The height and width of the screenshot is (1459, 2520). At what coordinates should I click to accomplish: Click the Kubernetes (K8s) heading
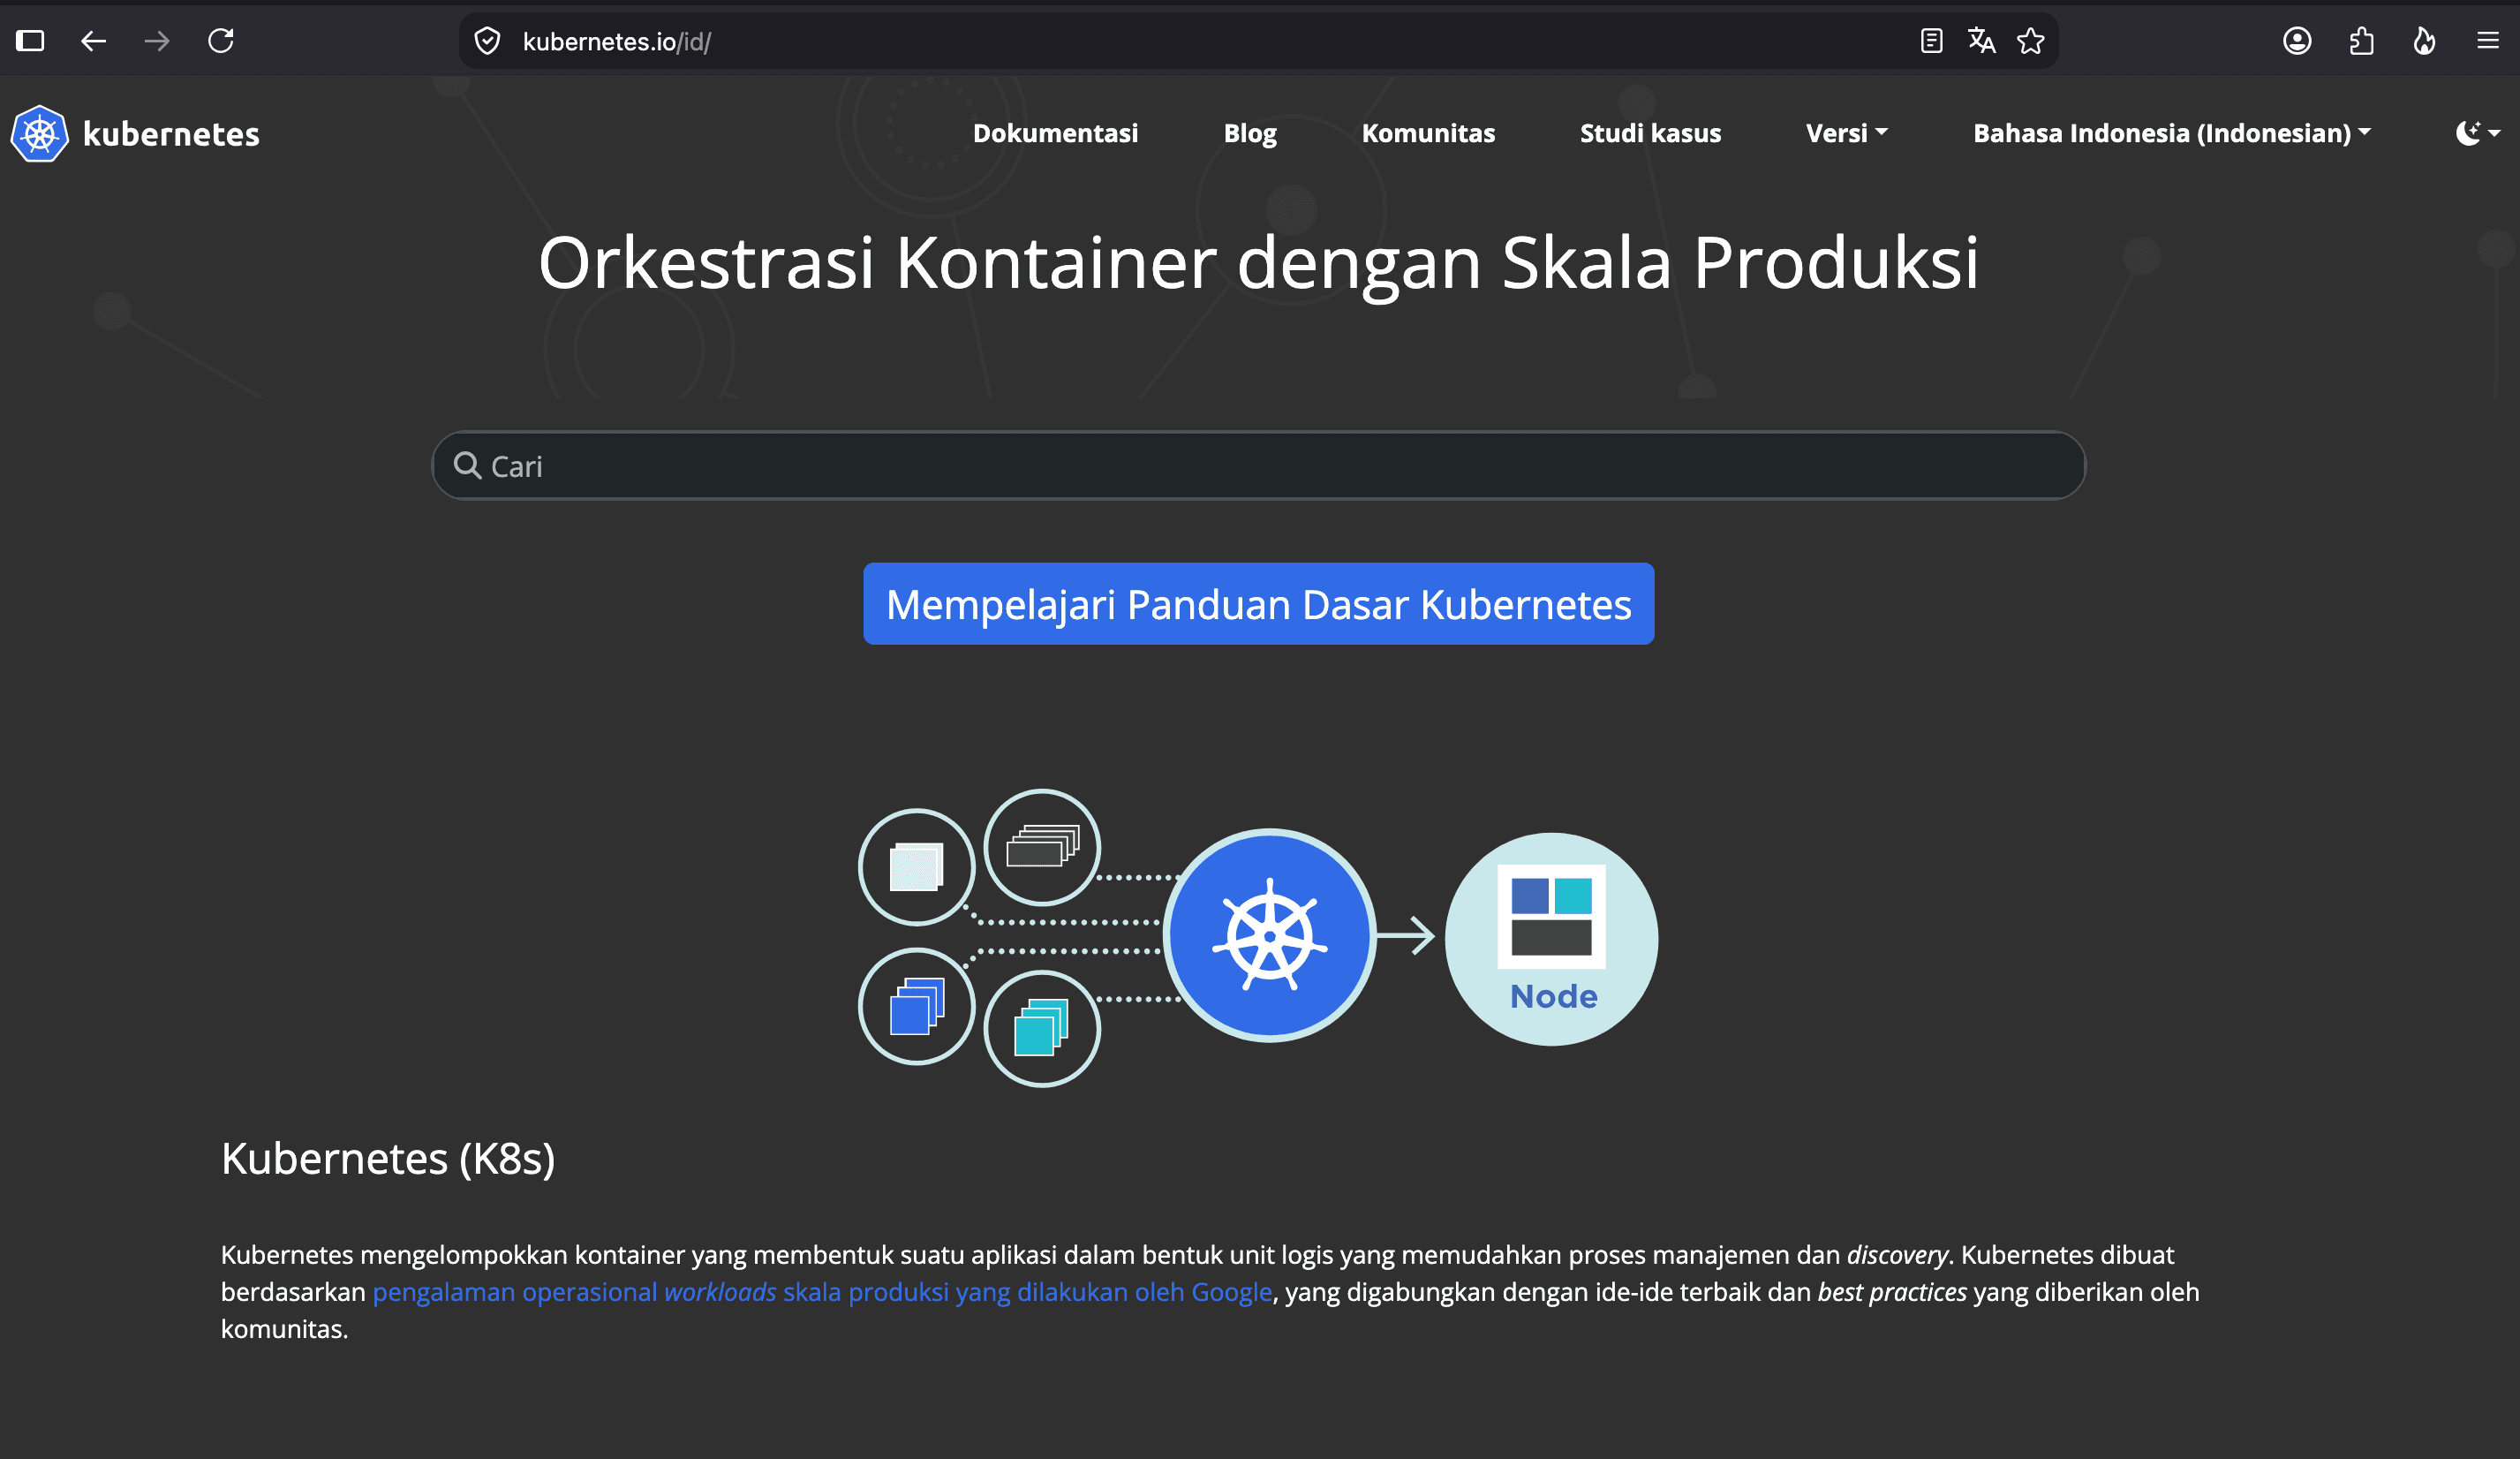pos(388,1159)
